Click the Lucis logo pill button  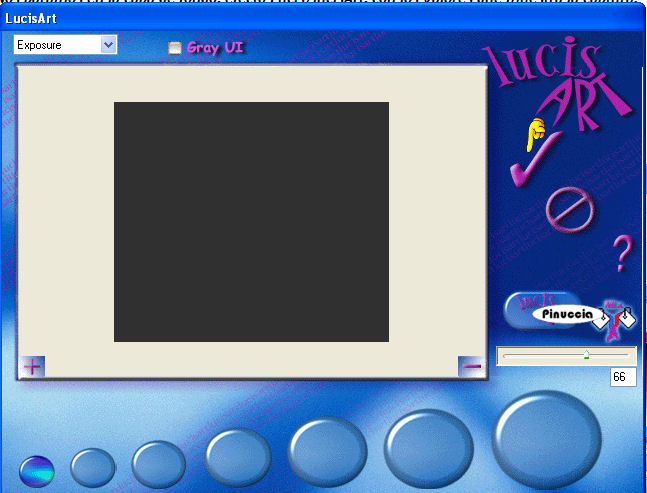point(544,311)
